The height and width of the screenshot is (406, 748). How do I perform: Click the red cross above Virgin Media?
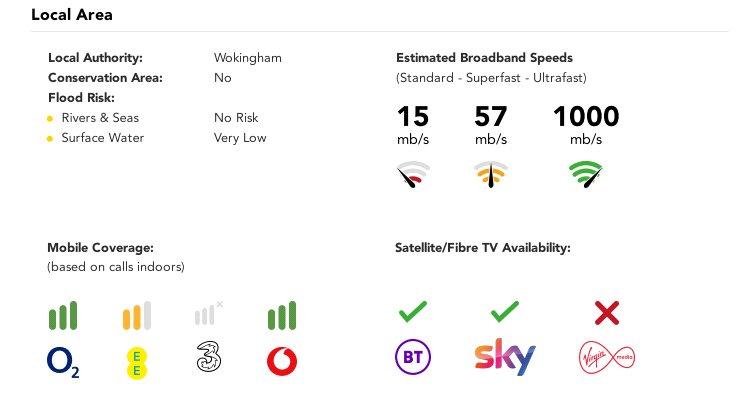[x=607, y=313]
